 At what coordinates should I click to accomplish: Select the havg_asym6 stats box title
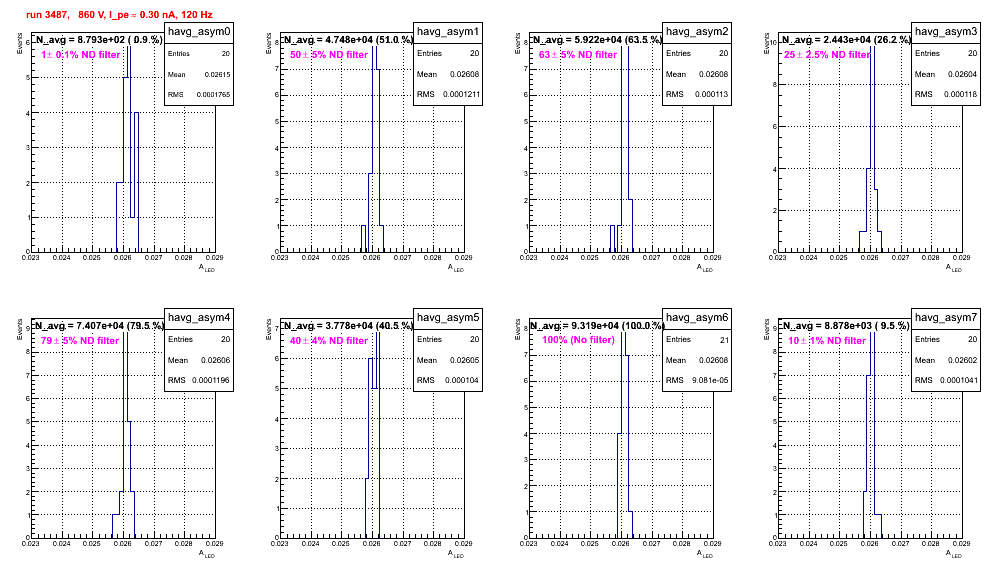coord(697,318)
